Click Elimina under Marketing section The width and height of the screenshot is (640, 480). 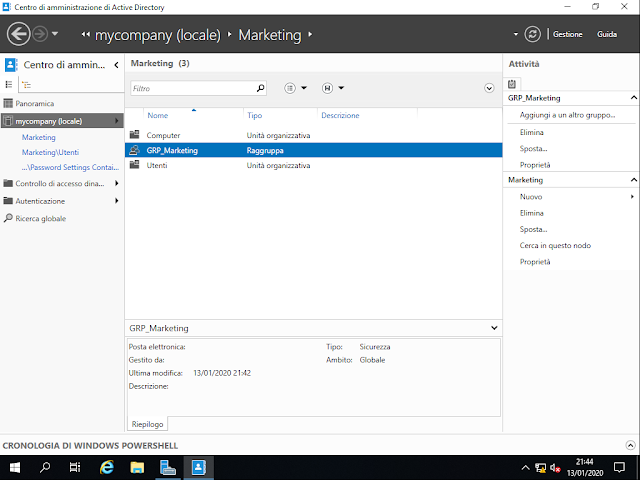pos(531,213)
